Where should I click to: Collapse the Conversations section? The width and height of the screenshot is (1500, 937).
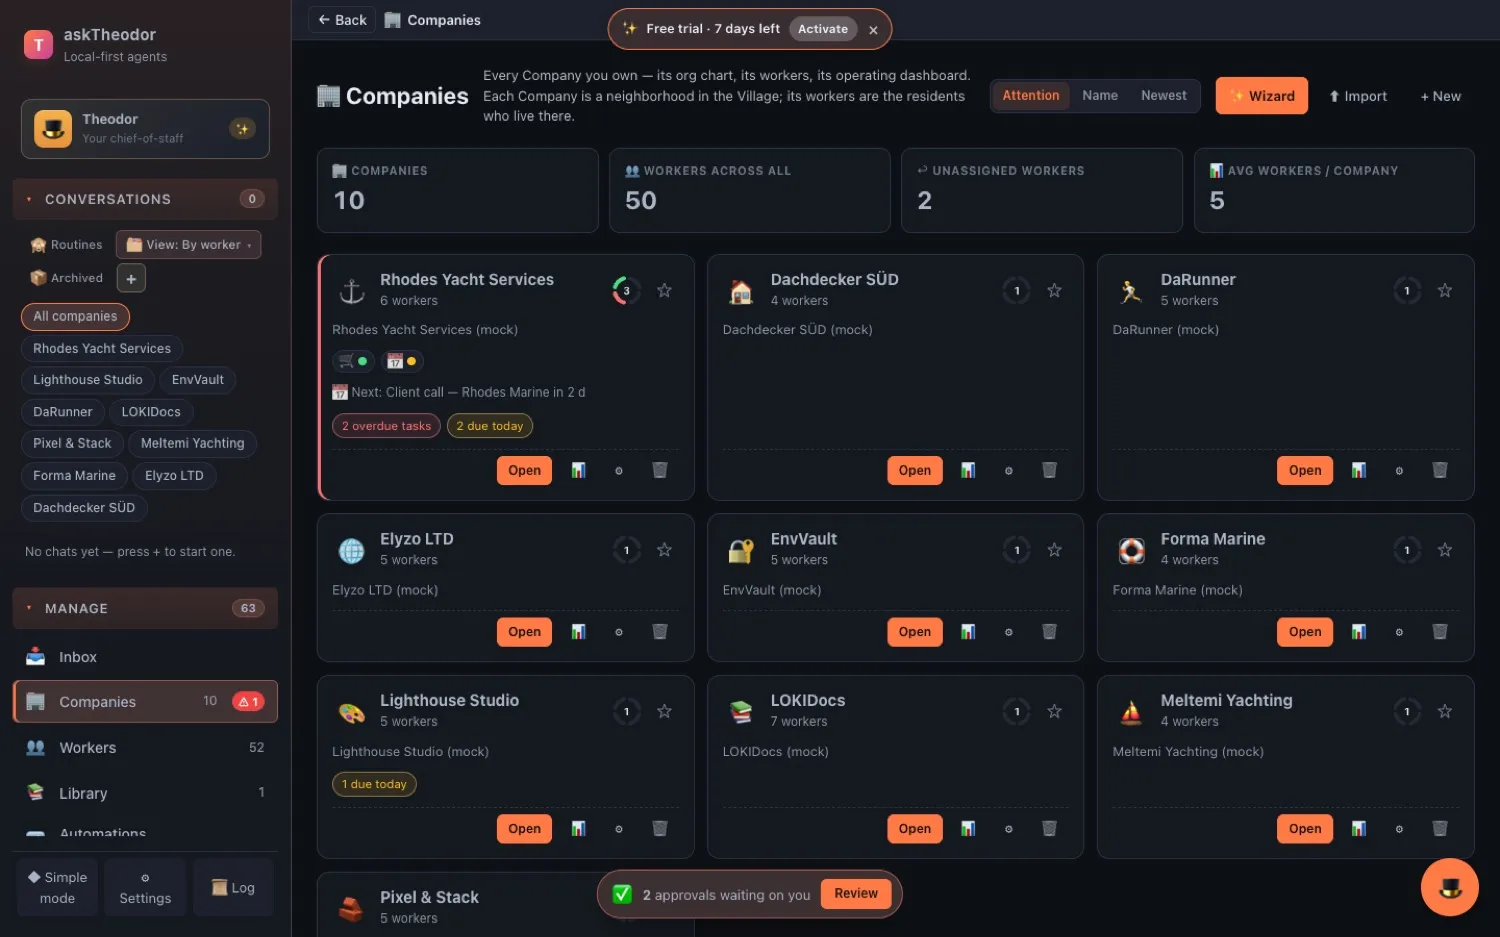click(145, 199)
